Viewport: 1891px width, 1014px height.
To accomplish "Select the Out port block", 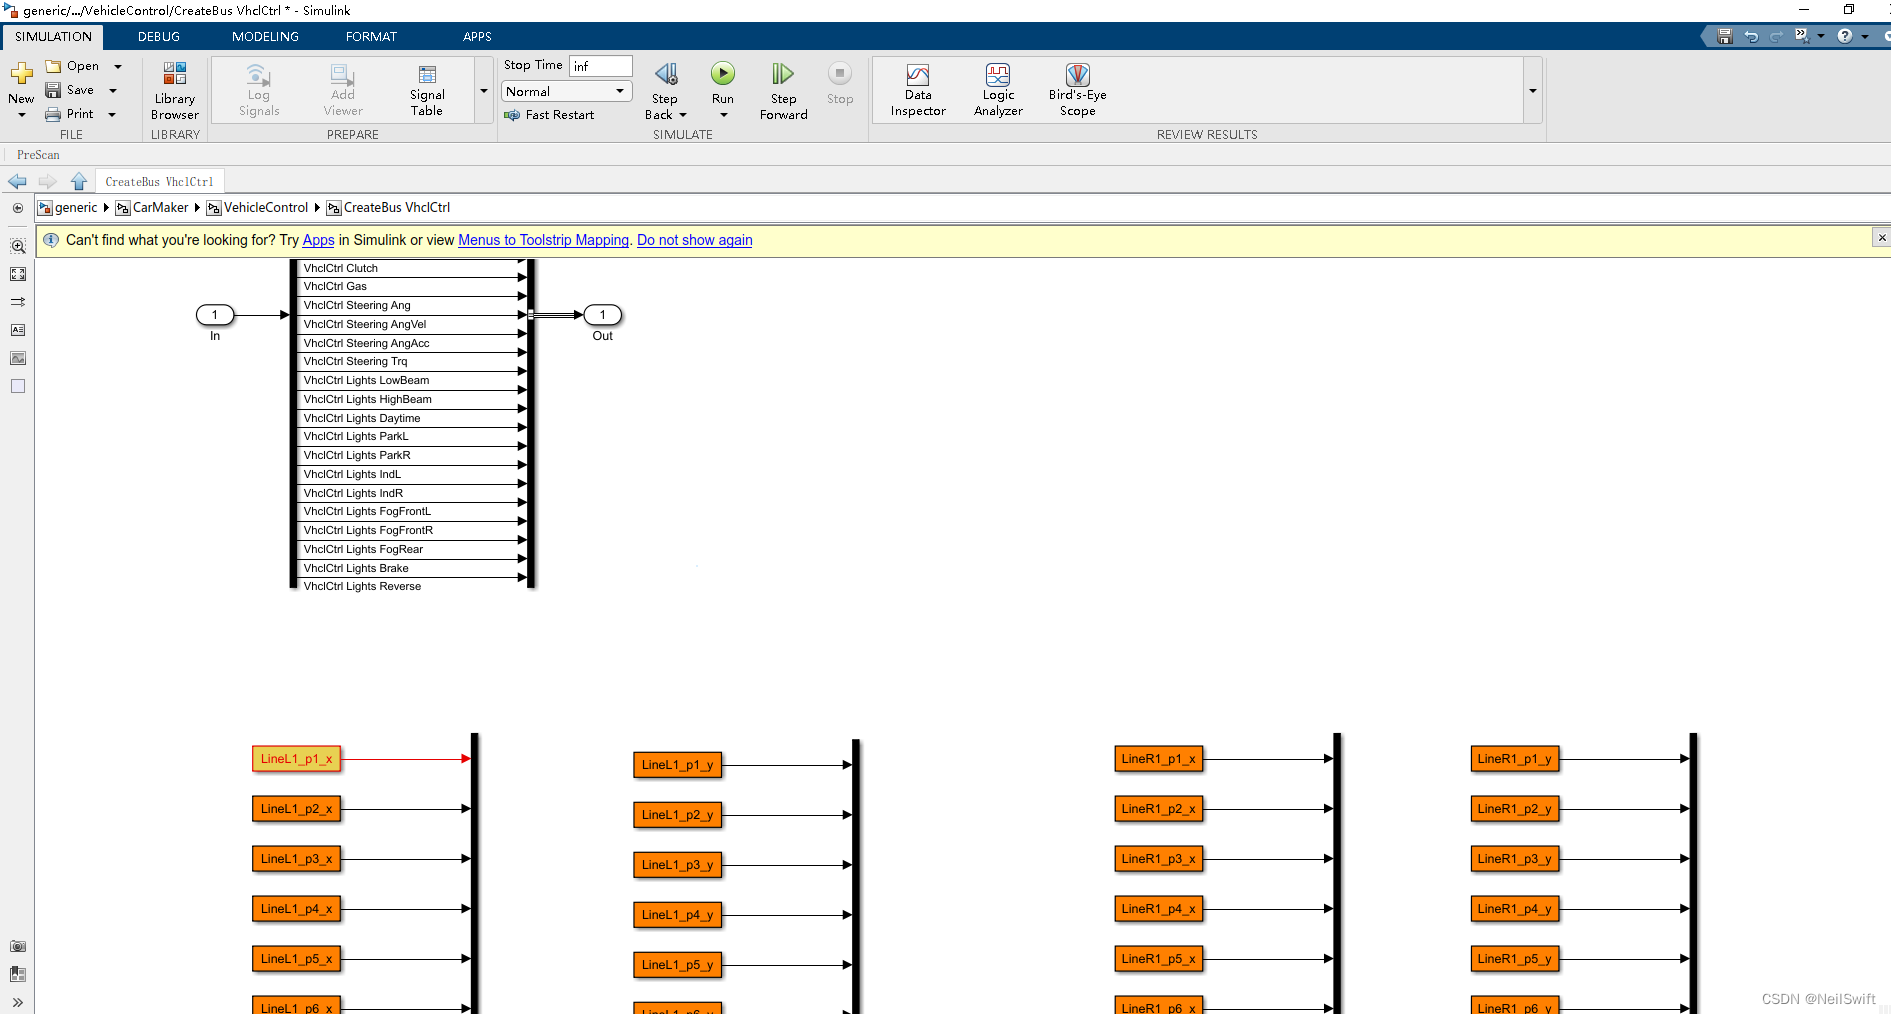I will 603,315.
